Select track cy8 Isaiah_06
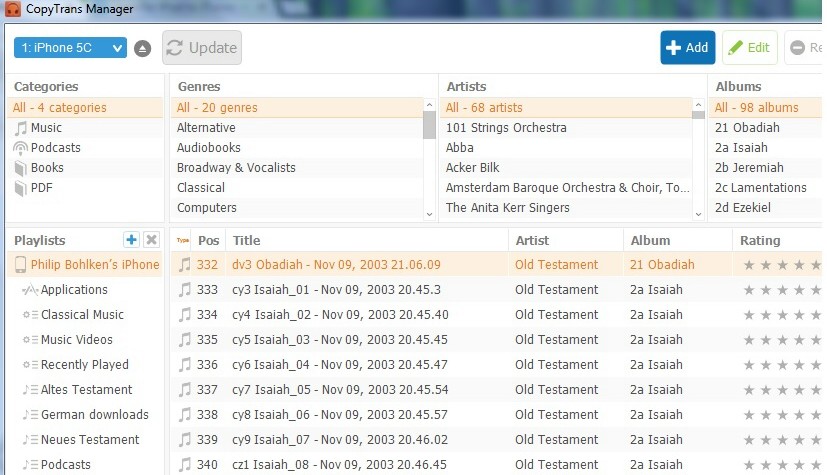 pos(340,415)
